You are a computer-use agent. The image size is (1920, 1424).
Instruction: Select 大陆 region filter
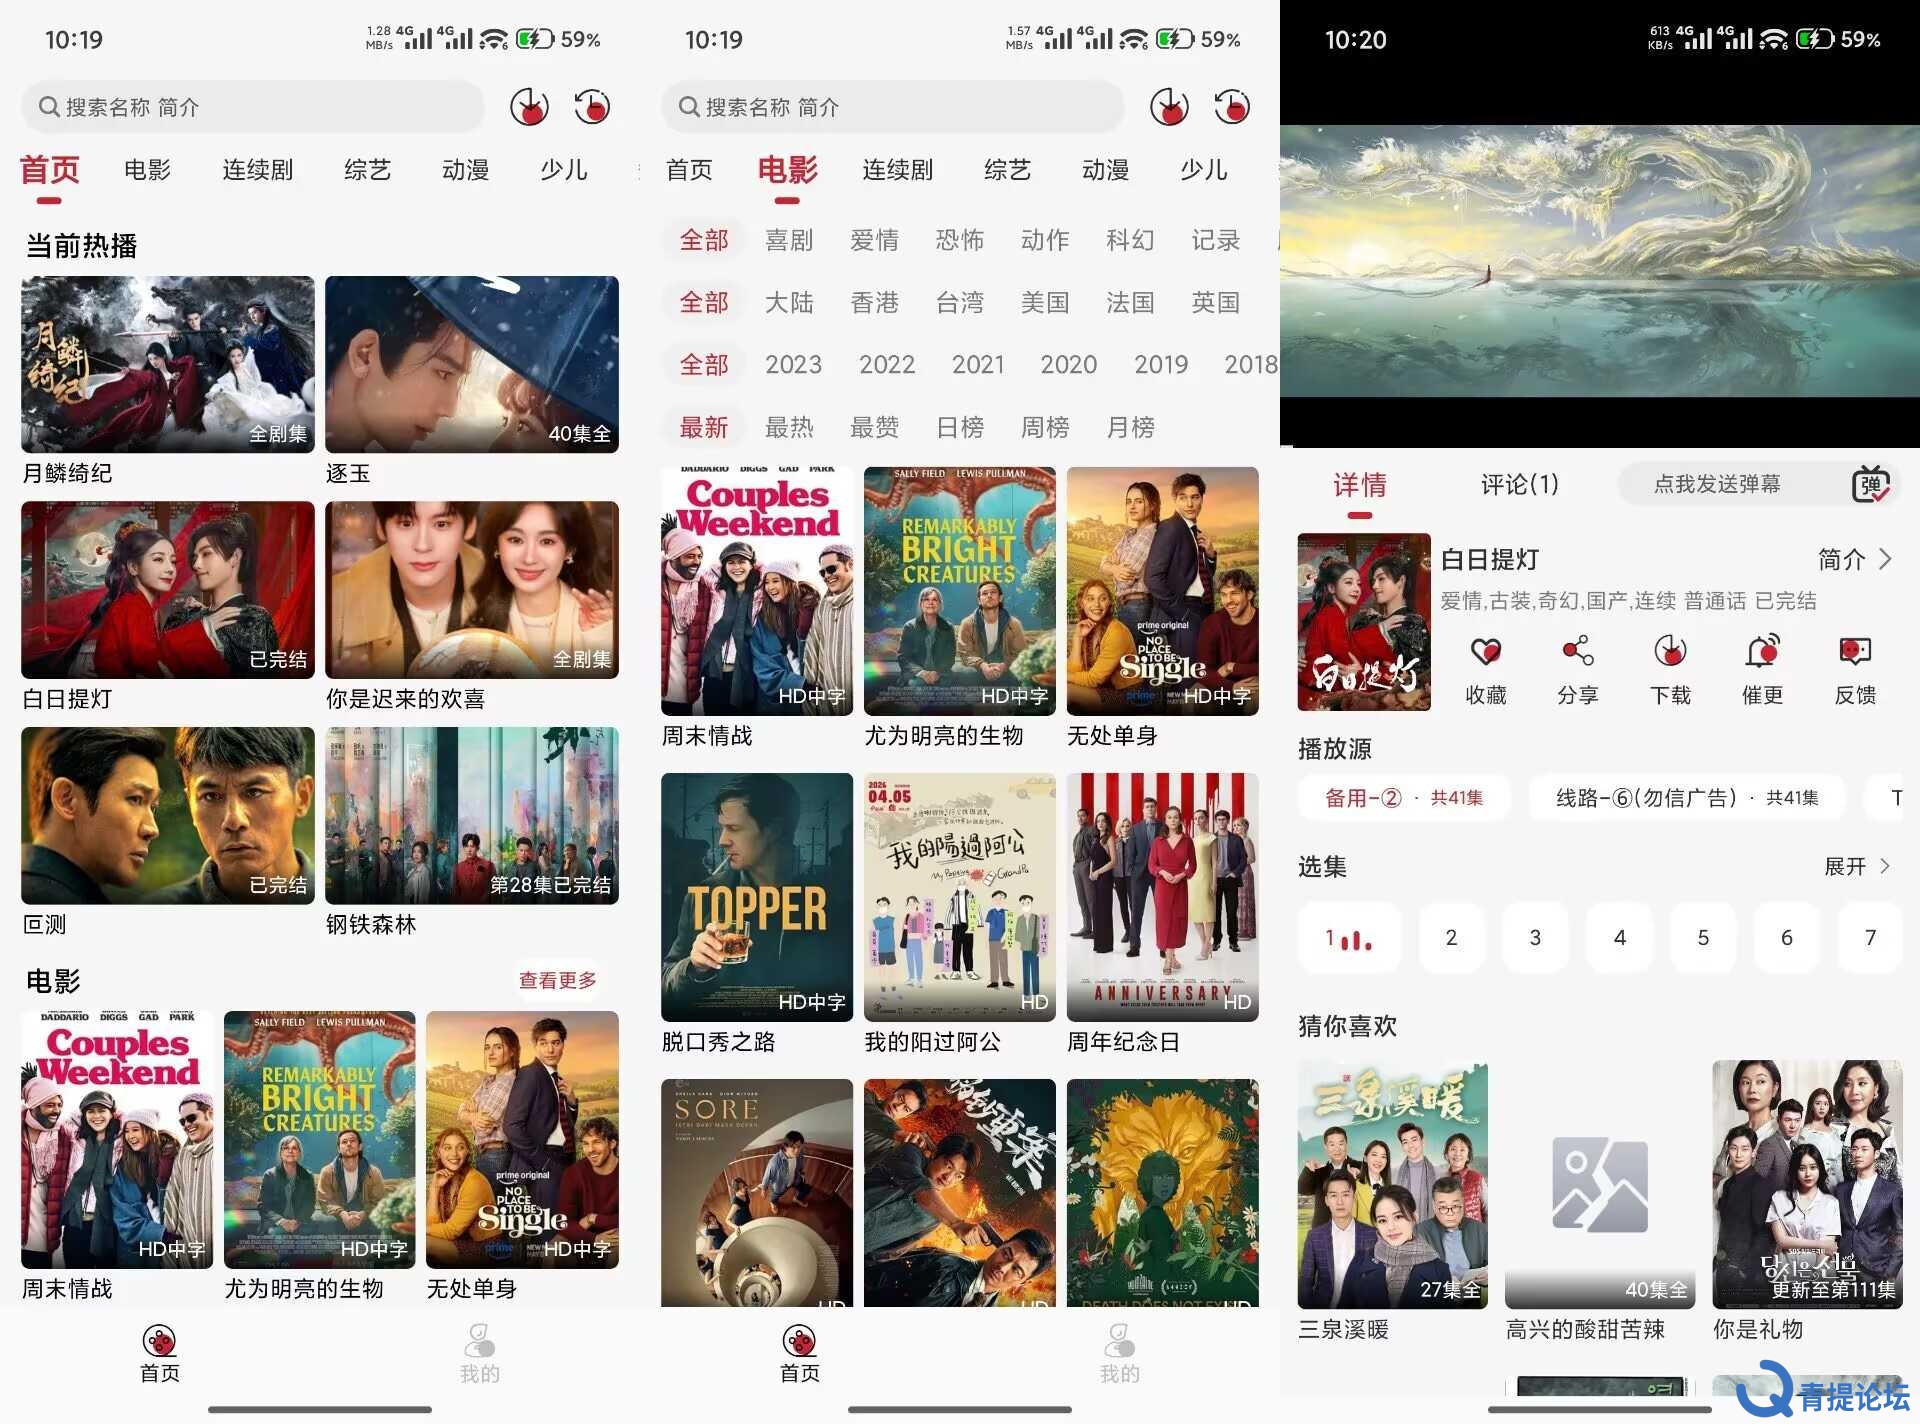789,302
